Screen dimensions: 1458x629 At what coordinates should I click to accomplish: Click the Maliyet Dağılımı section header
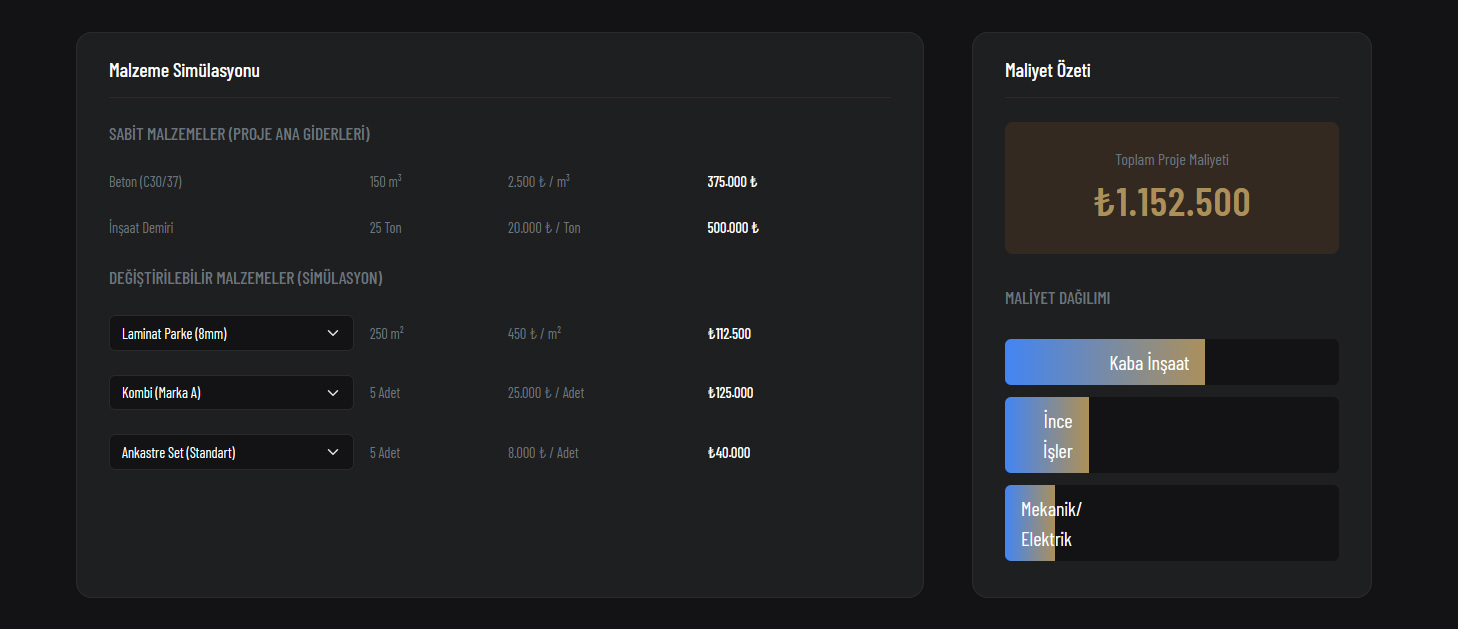1057,298
